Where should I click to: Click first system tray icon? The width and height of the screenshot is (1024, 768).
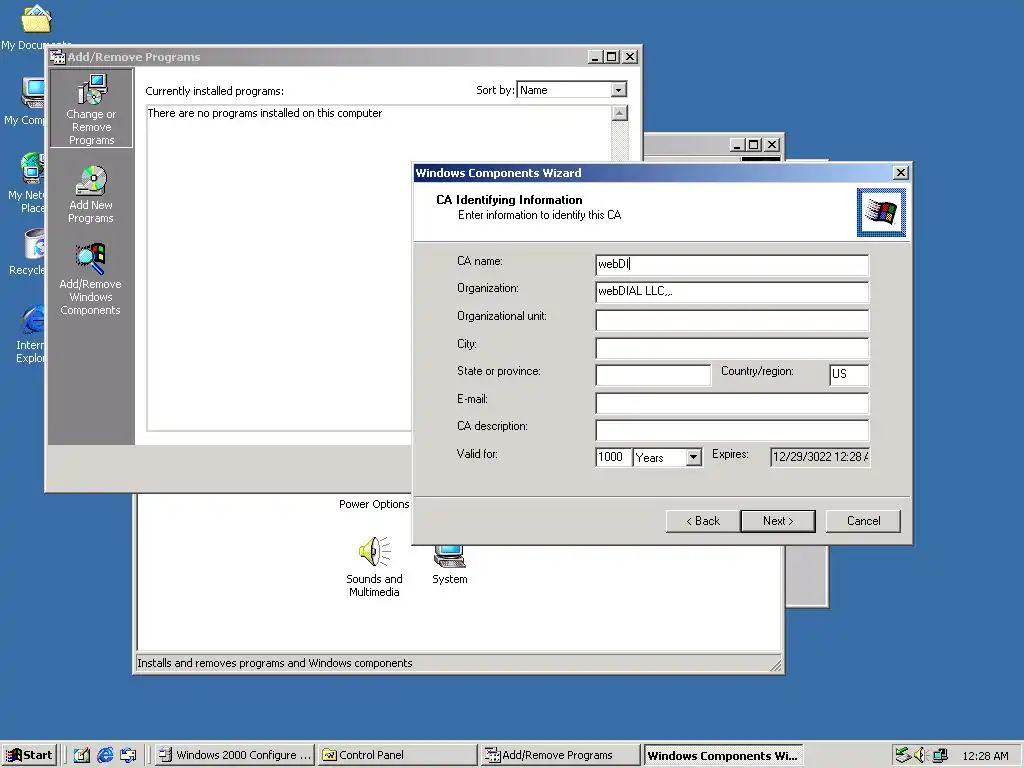903,755
